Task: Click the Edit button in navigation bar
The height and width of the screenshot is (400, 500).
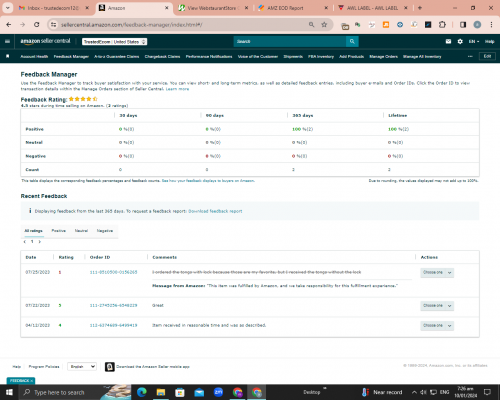Action: (487, 56)
